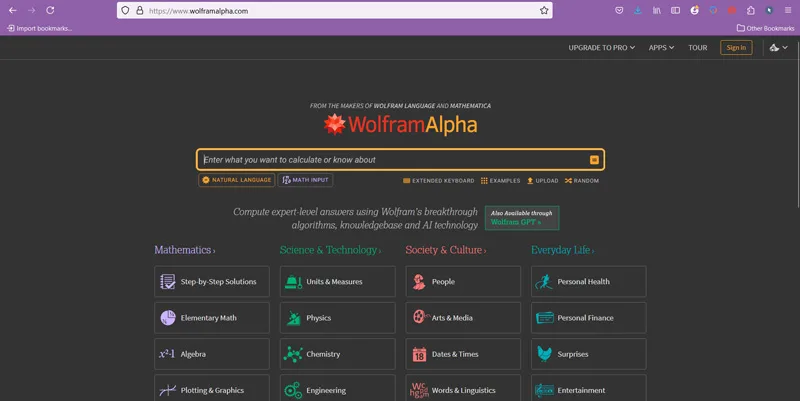The width and height of the screenshot is (800, 401).
Task: Open the library bookshelf icon
Action: tap(657, 10)
